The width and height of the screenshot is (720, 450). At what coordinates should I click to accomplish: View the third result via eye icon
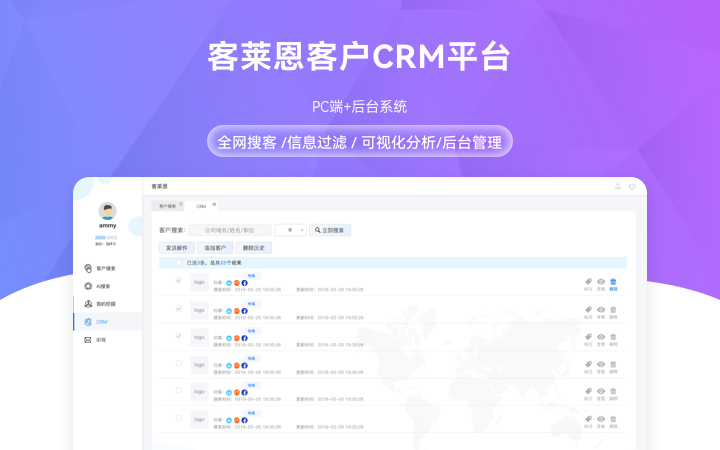point(601,337)
